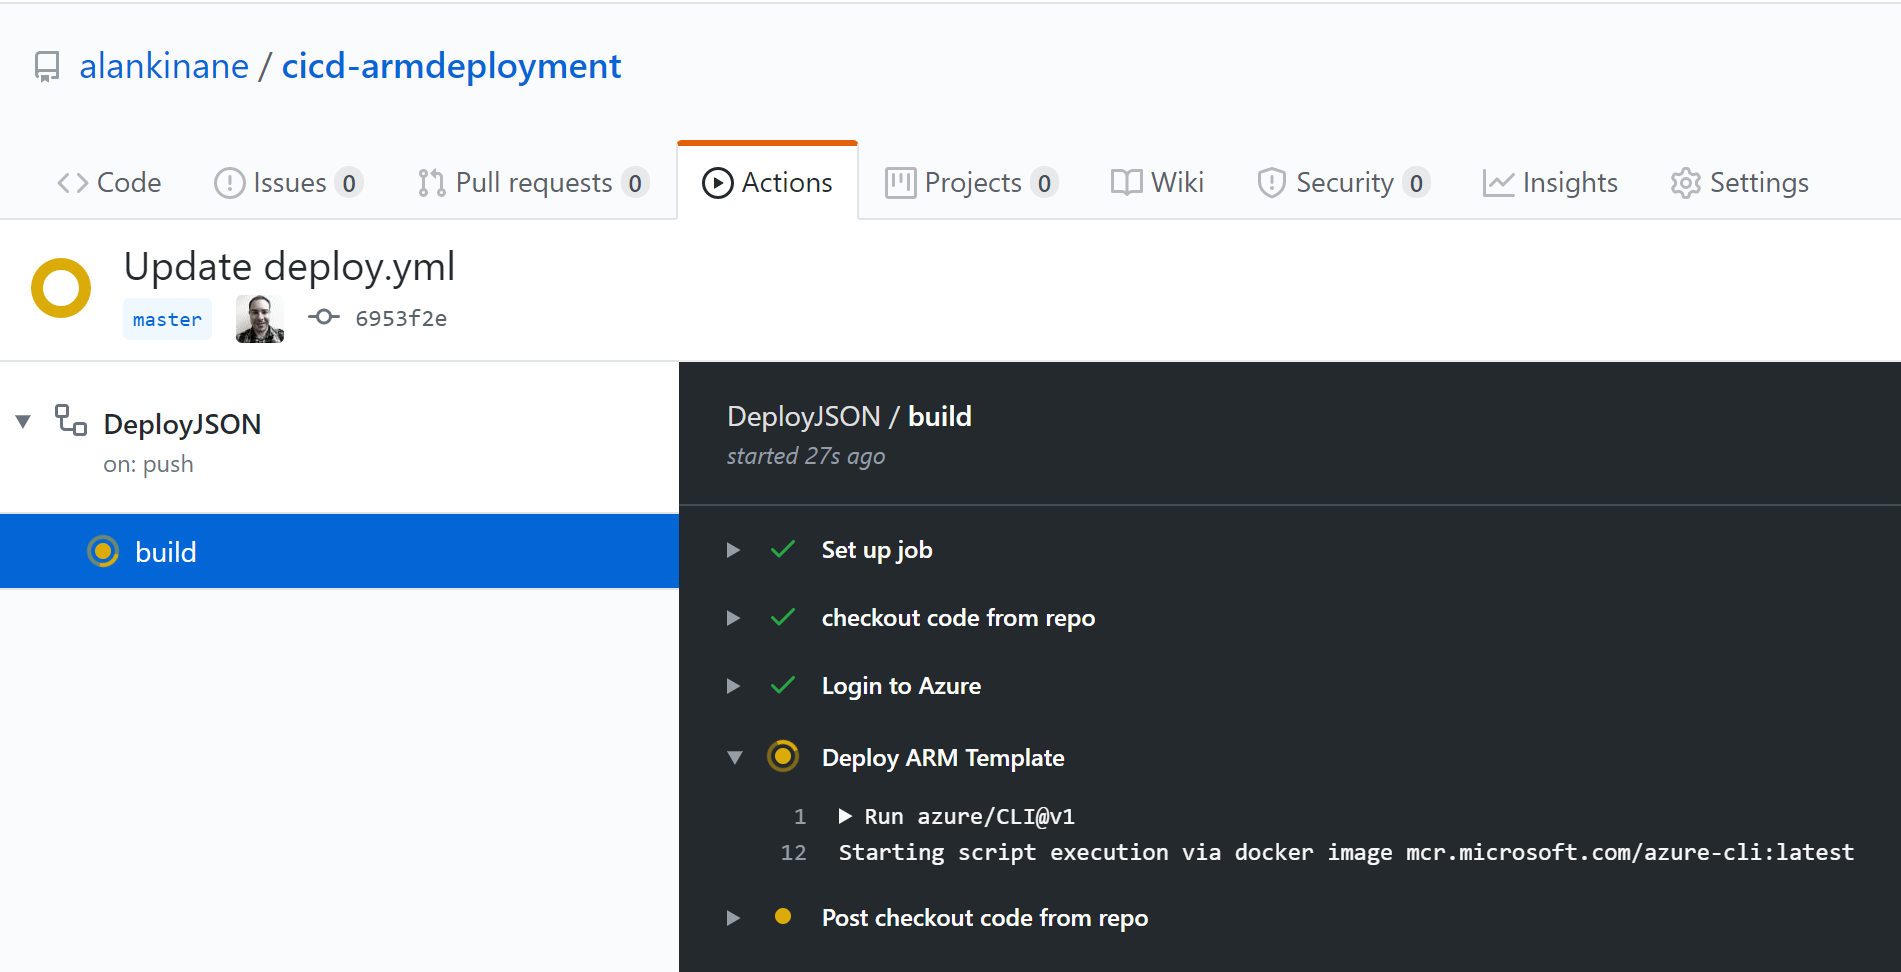Screen dimensions: 1901x972
Task: Go to the Wiki tab
Action: click(x=1157, y=183)
